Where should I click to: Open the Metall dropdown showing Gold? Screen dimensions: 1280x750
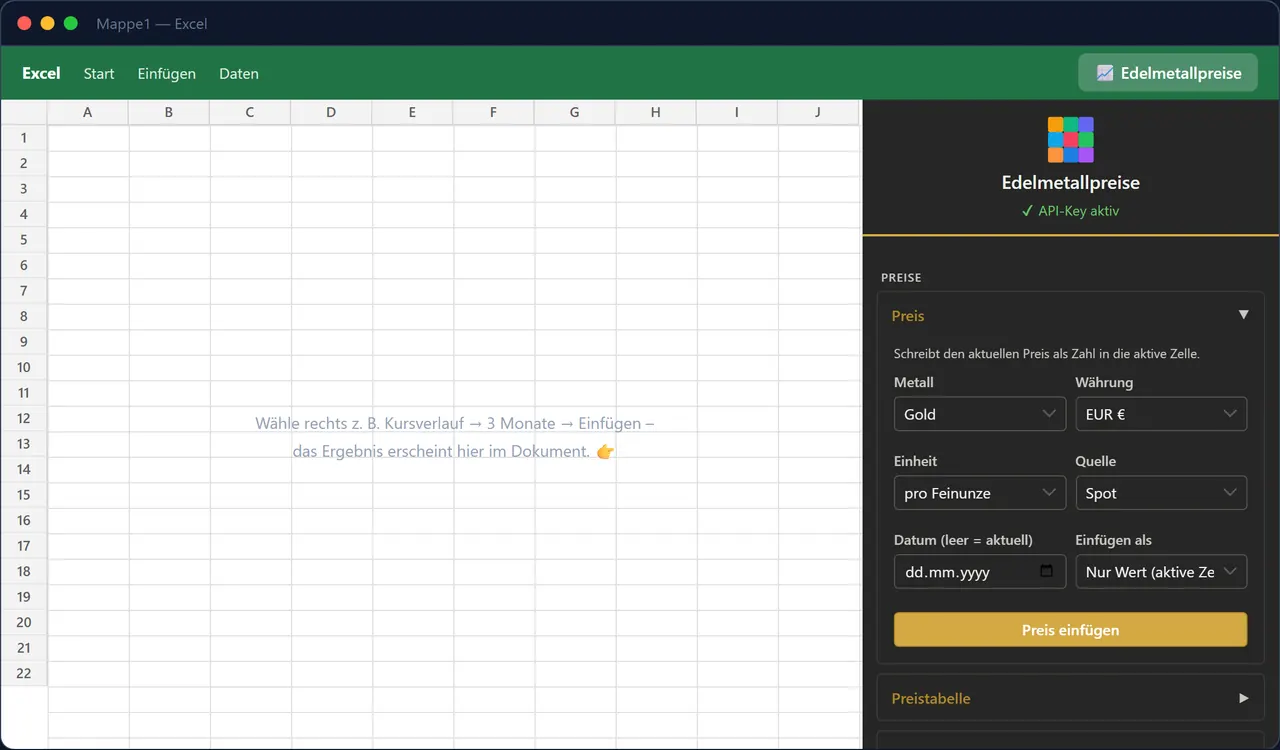coord(979,414)
